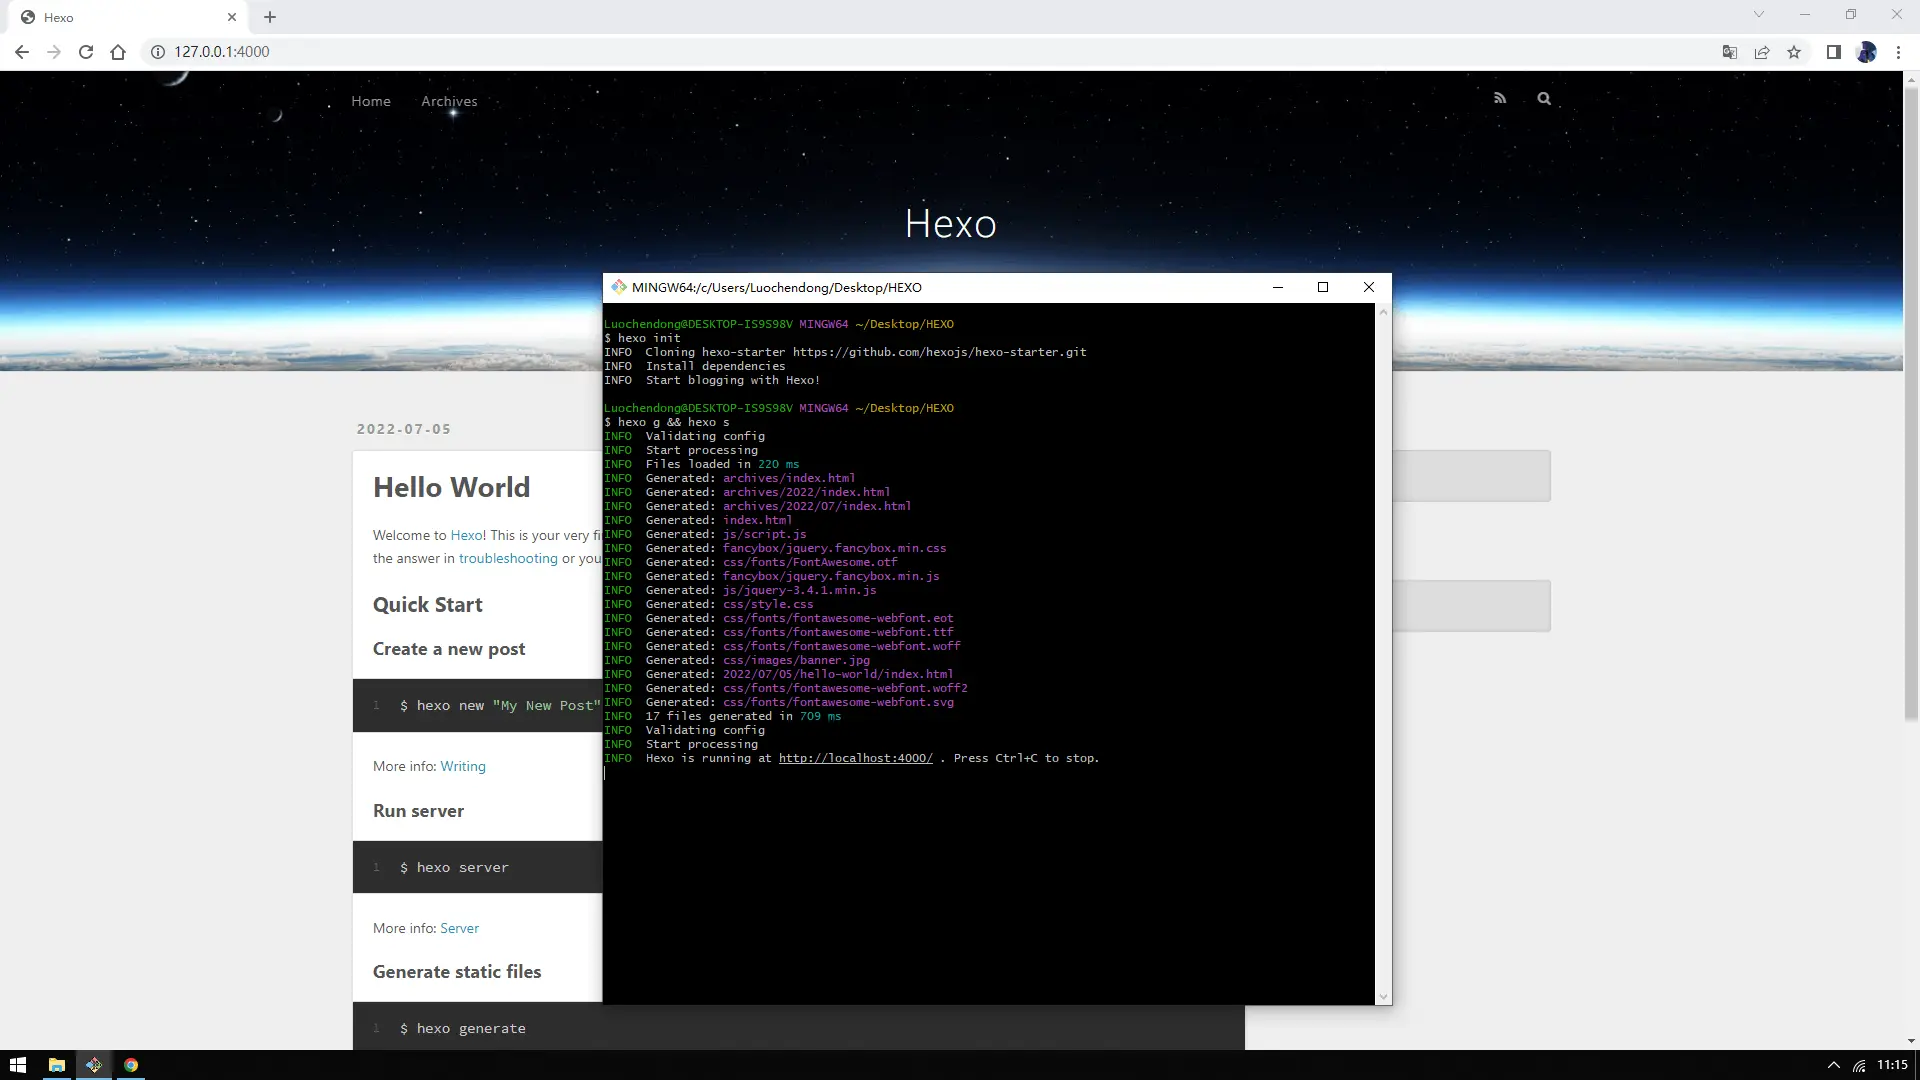Image resolution: width=1920 pixels, height=1080 pixels.
Task: Show hidden system tray icons
Action: coord(1833,1065)
